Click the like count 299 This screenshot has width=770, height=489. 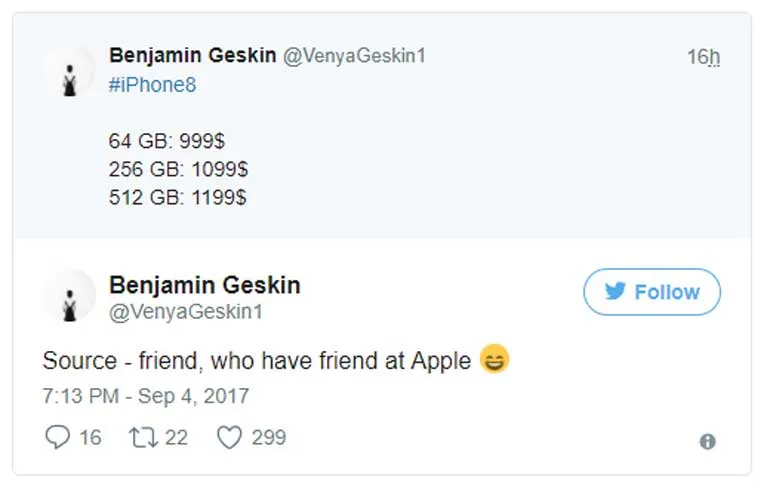[269, 437]
